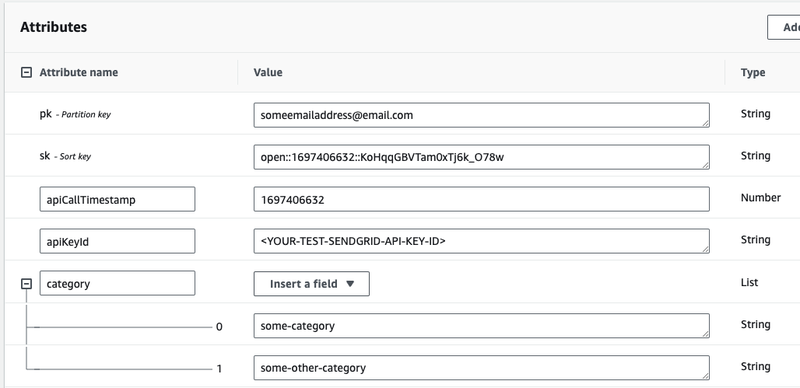The height and width of the screenshot is (388, 800).
Task: Click the Type column header
Action: (753, 73)
